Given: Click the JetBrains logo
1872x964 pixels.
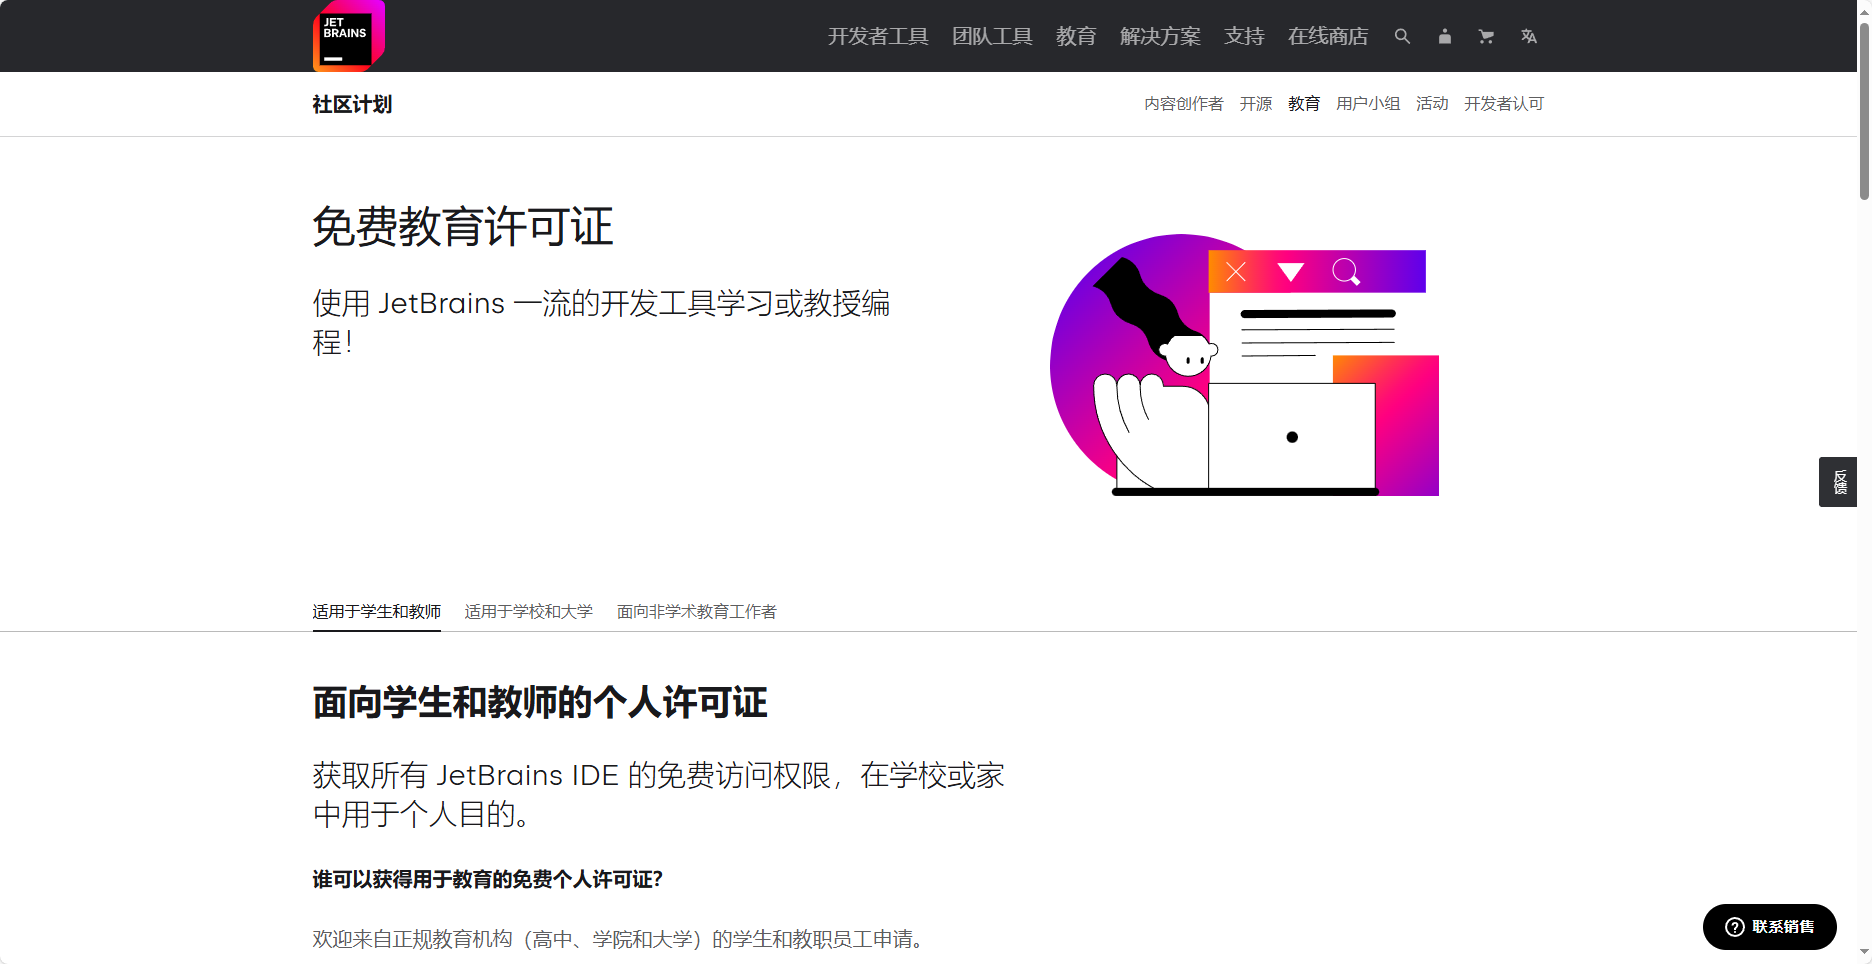Looking at the screenshot, I should click(349, 36).
